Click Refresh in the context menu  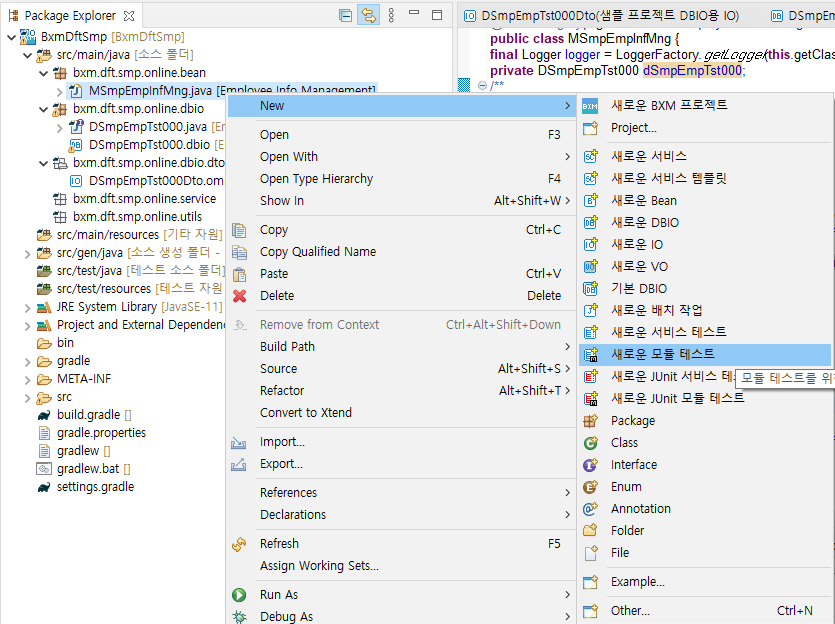279,543
